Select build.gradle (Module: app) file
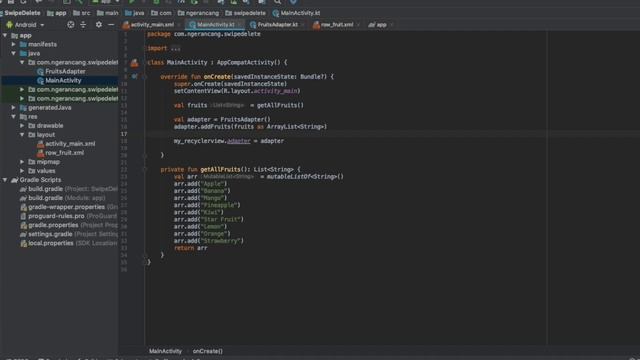The width and height of the screenshot is (640, 360). click(x=62, y=198)
